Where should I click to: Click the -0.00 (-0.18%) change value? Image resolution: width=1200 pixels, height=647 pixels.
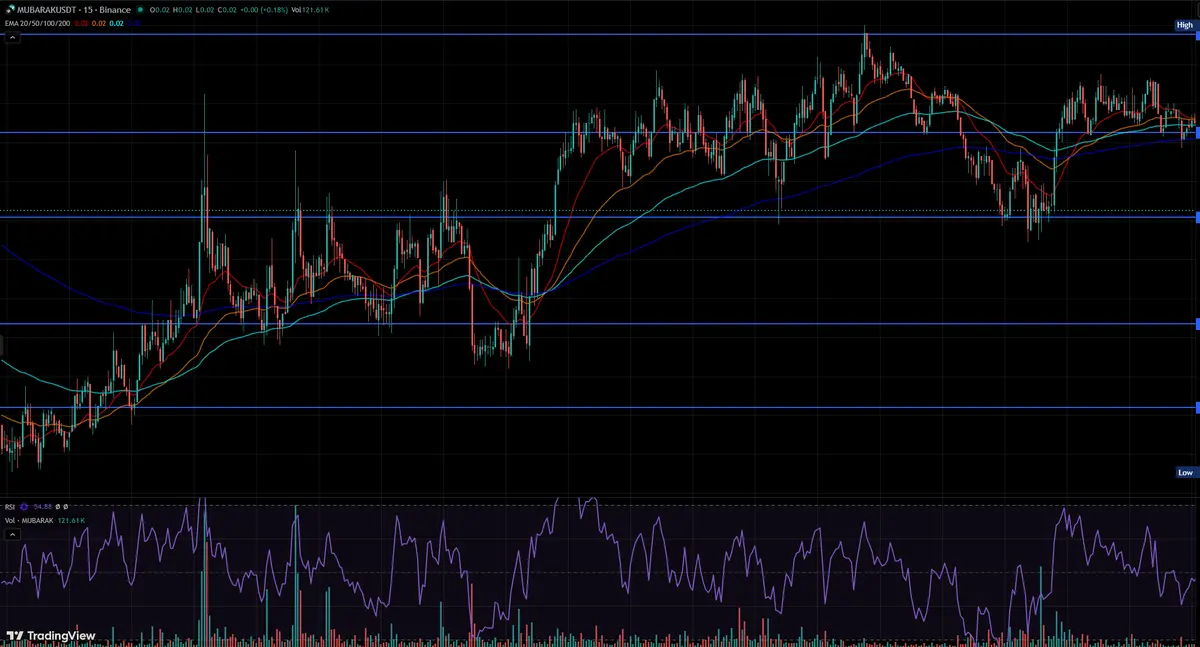264,10
